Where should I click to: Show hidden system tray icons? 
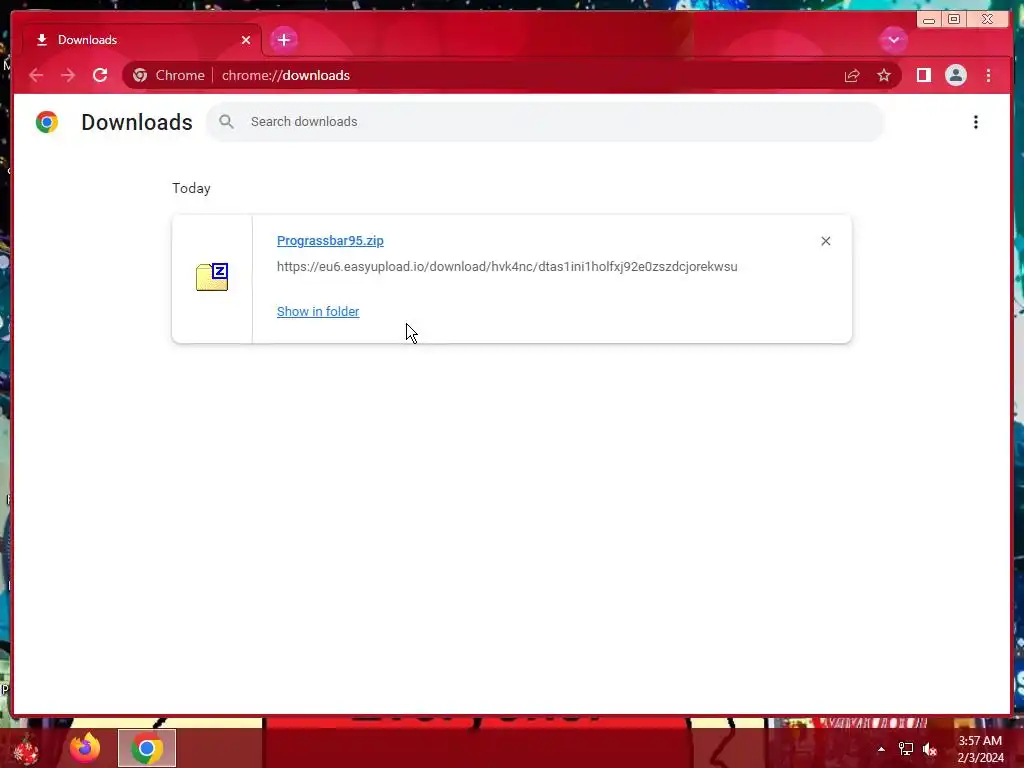[881, 749]
